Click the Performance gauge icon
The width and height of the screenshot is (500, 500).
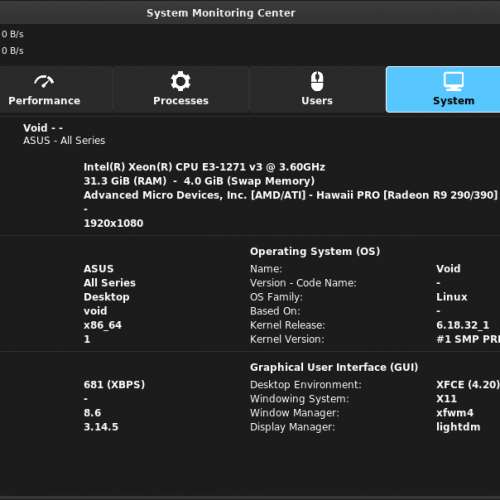44,81
